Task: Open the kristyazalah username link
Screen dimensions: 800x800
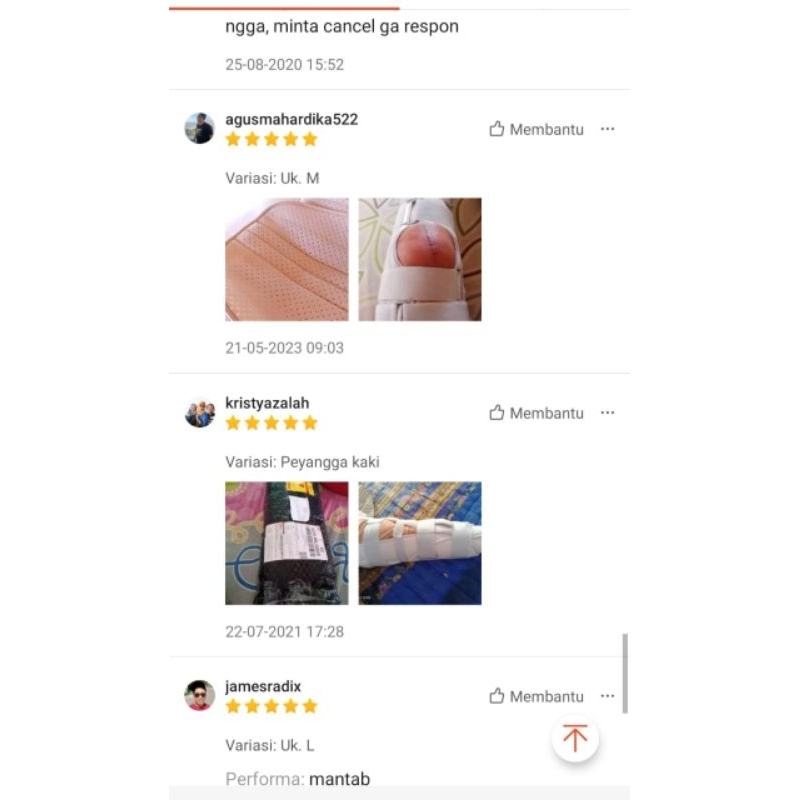Action: pyautogui.click(x=267, y=403)
